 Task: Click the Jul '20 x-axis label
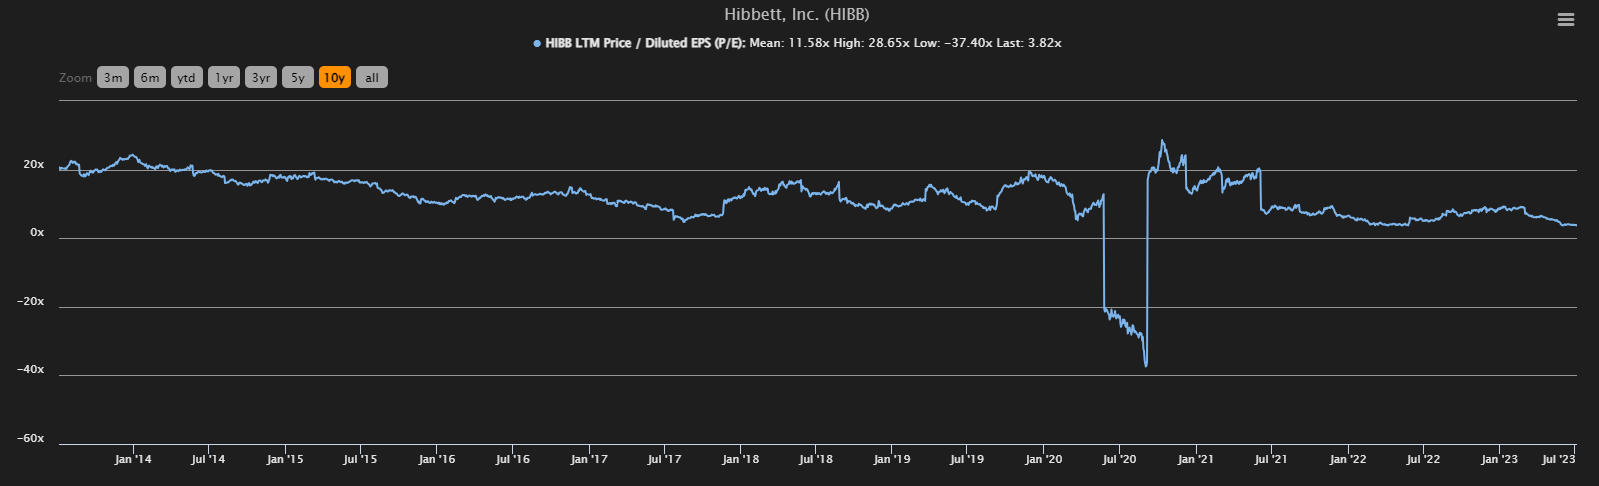click(x=1120, y=459)
